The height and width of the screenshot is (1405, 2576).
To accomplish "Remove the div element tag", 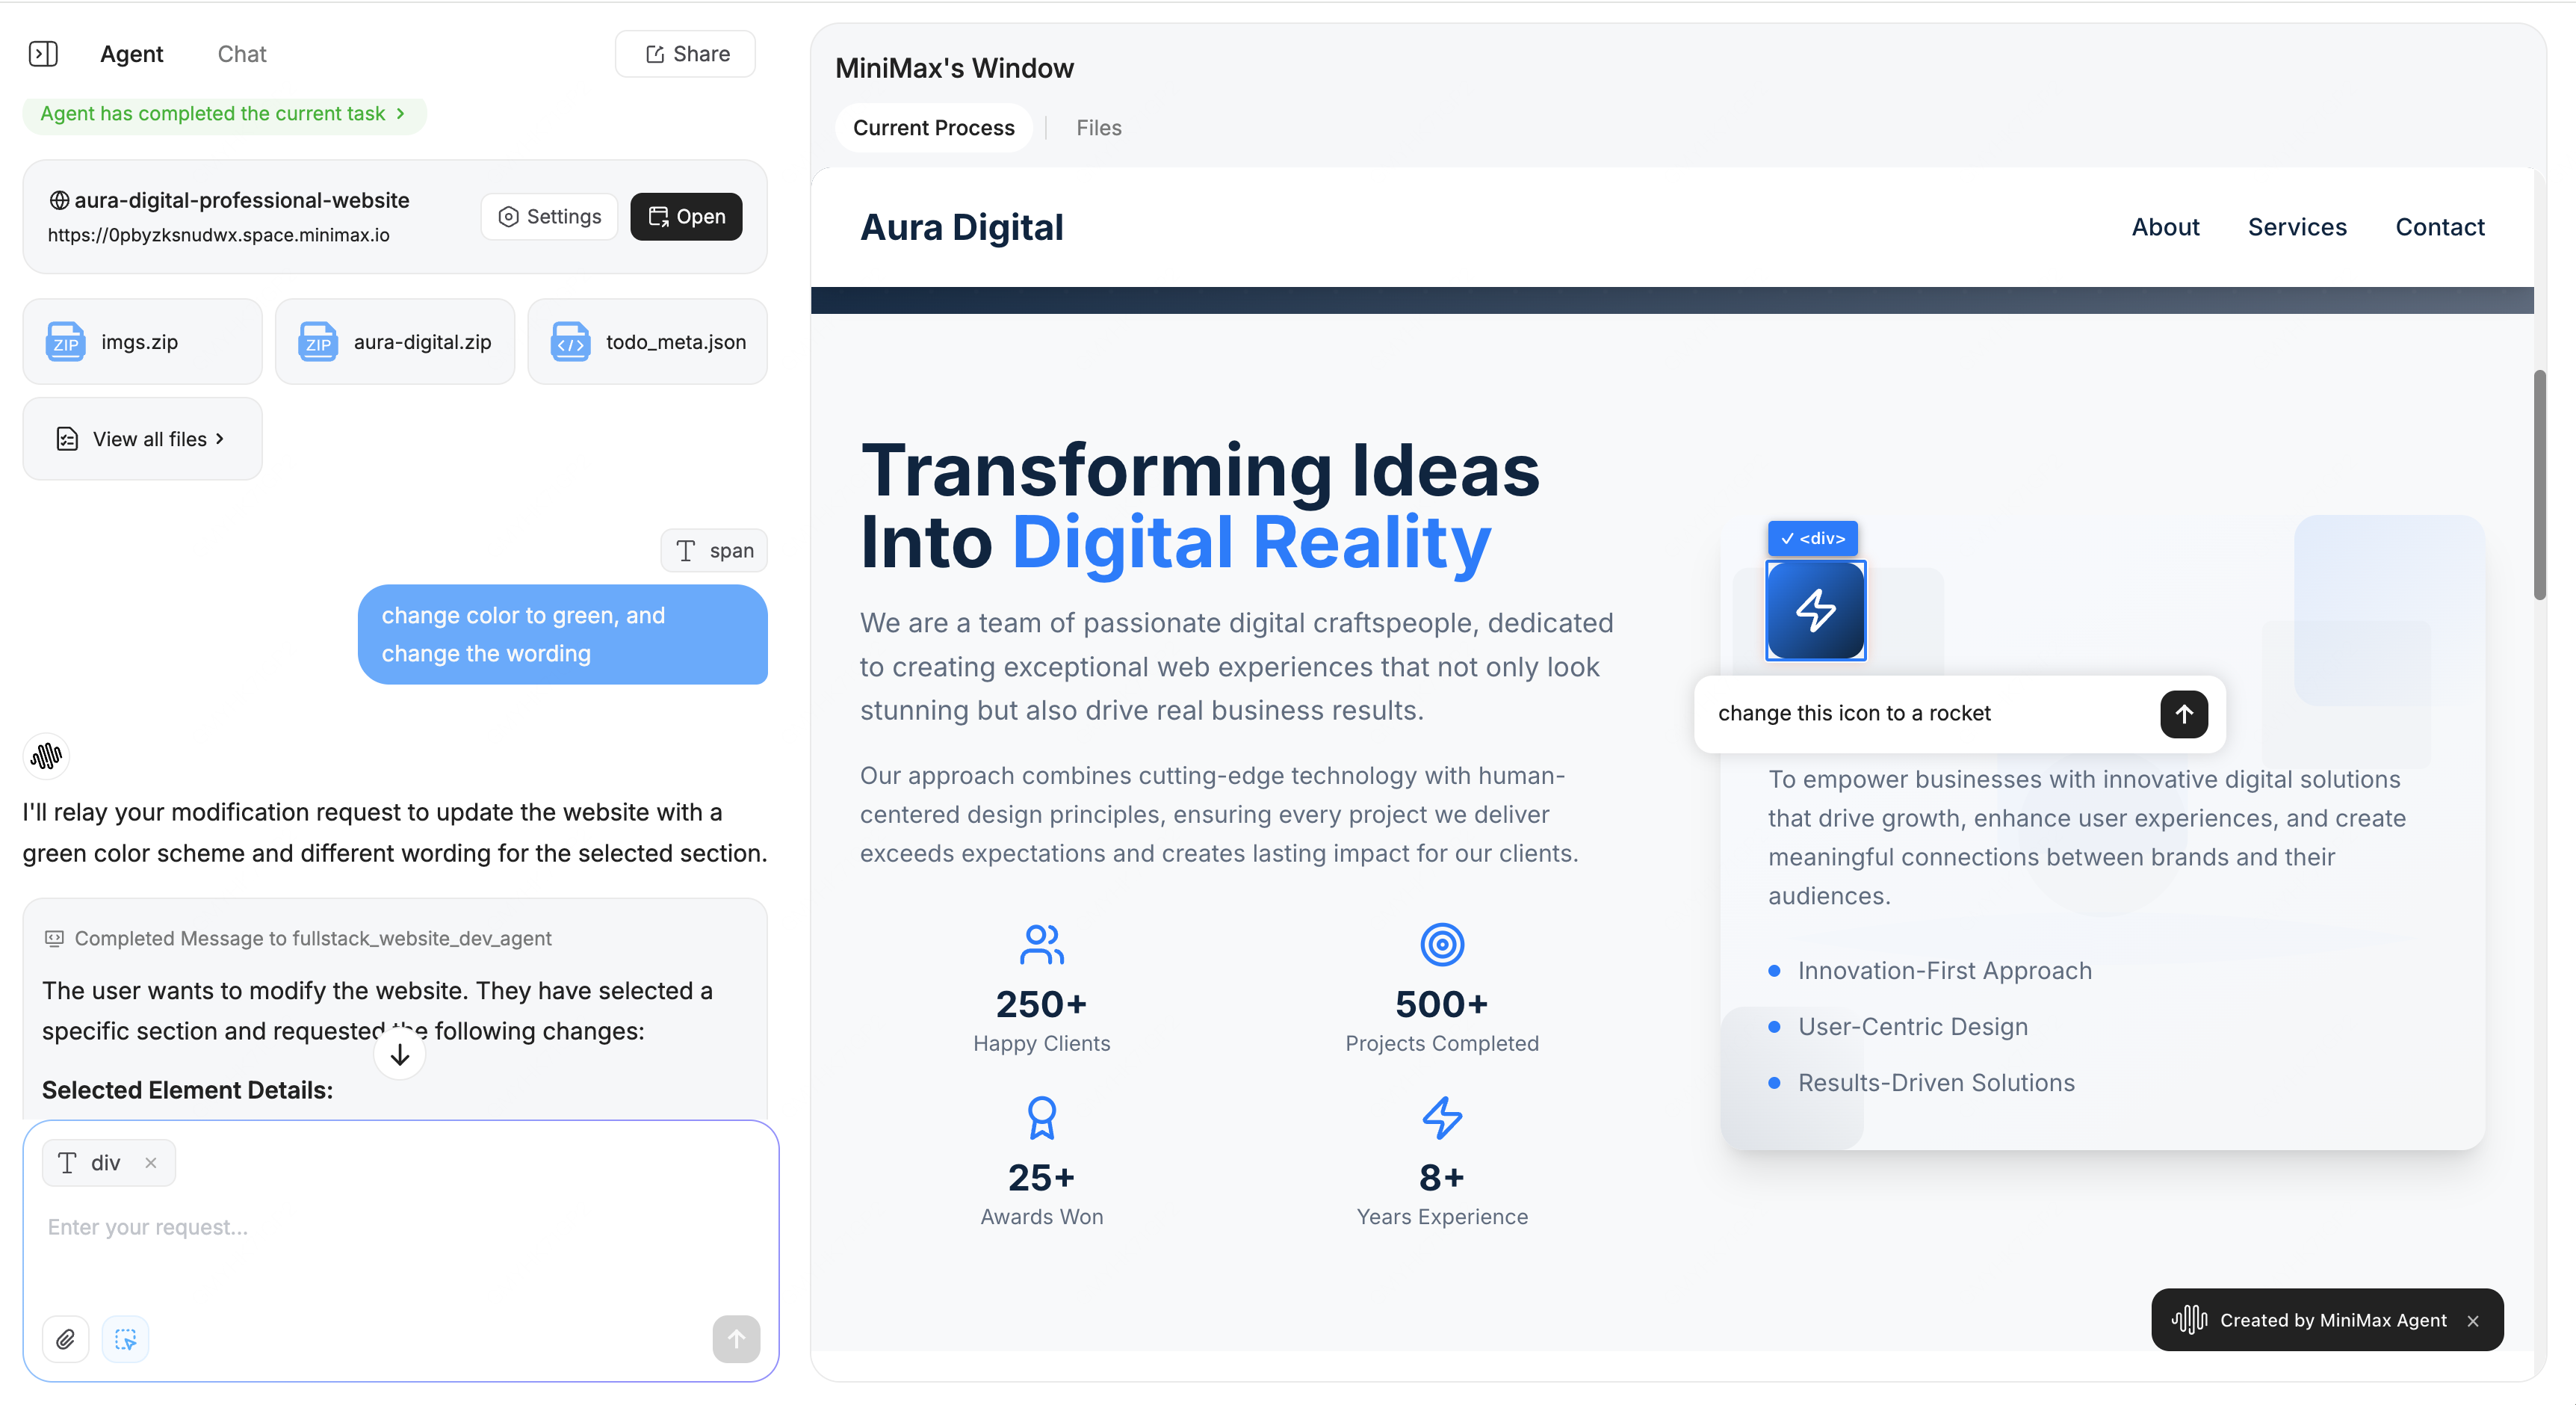I will coord(151,1162).
